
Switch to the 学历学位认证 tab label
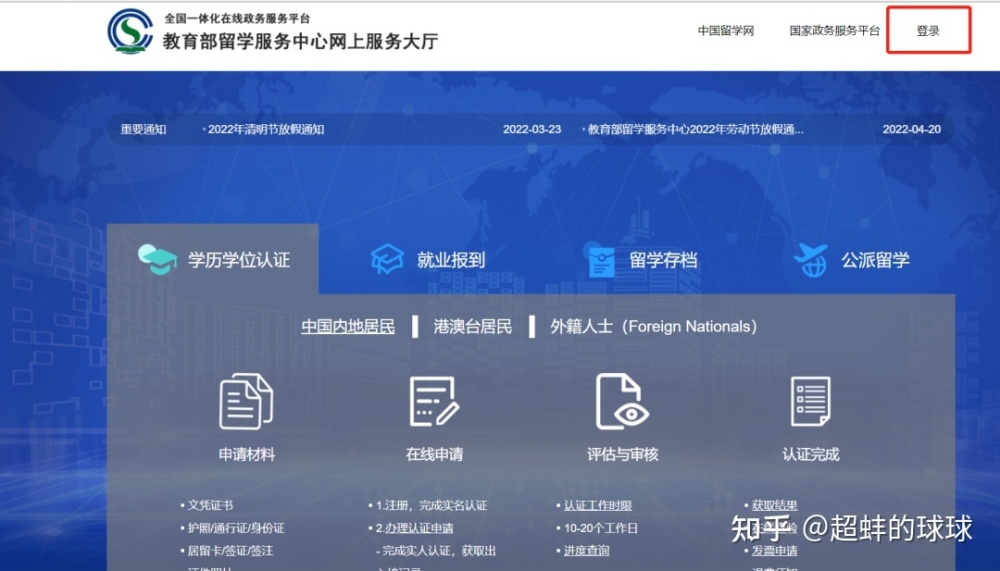click(x=239, y=260)
